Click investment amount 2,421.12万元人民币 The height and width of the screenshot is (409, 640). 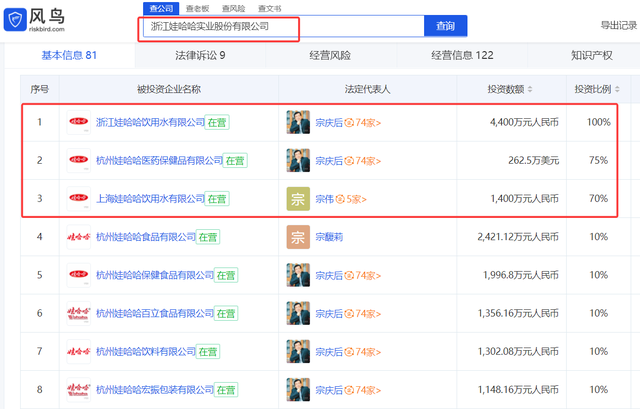coord(518,237)
